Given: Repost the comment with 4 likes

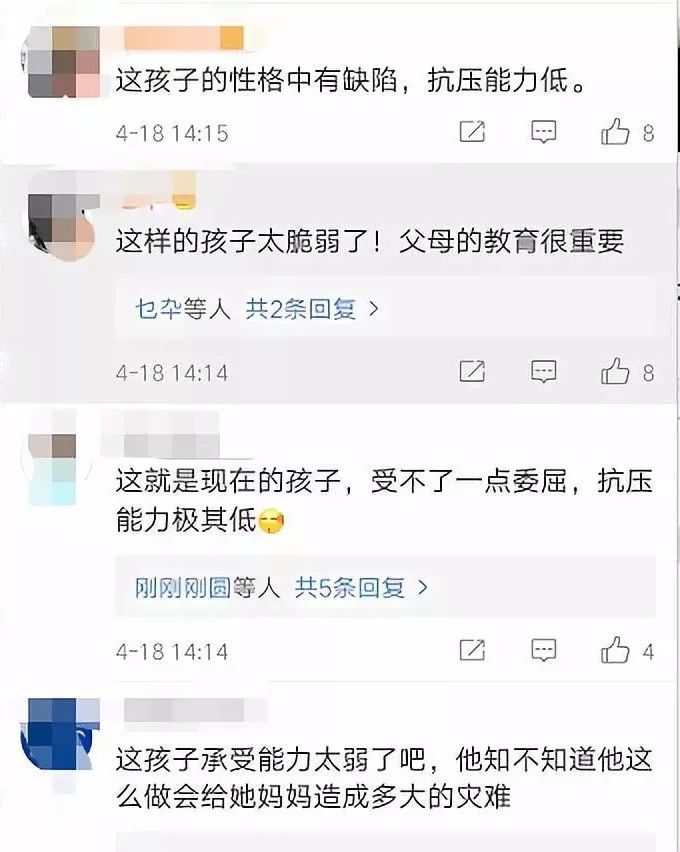Looking at the screenshot, I should point(472,650).
